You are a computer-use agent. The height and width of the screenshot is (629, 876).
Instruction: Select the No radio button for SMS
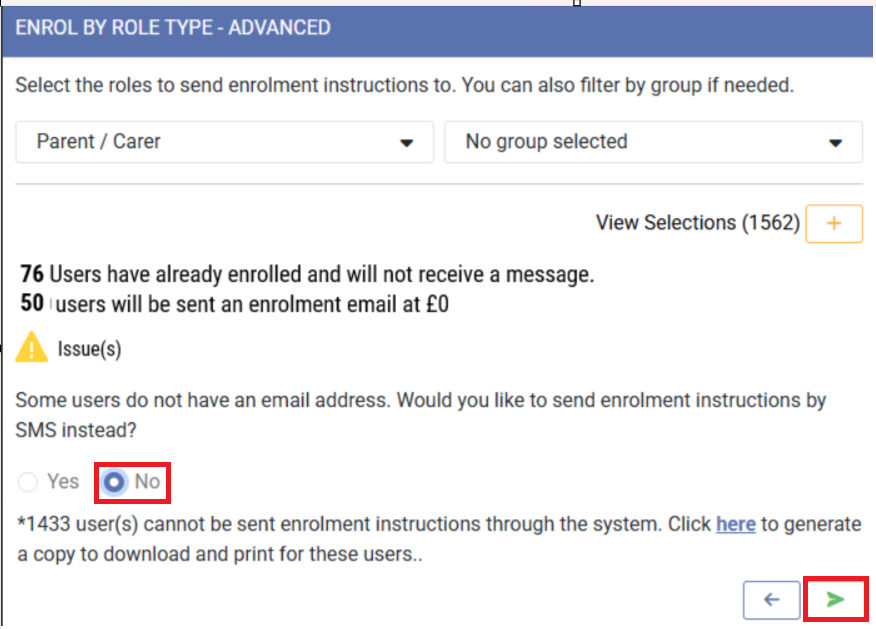click(115, 482)
